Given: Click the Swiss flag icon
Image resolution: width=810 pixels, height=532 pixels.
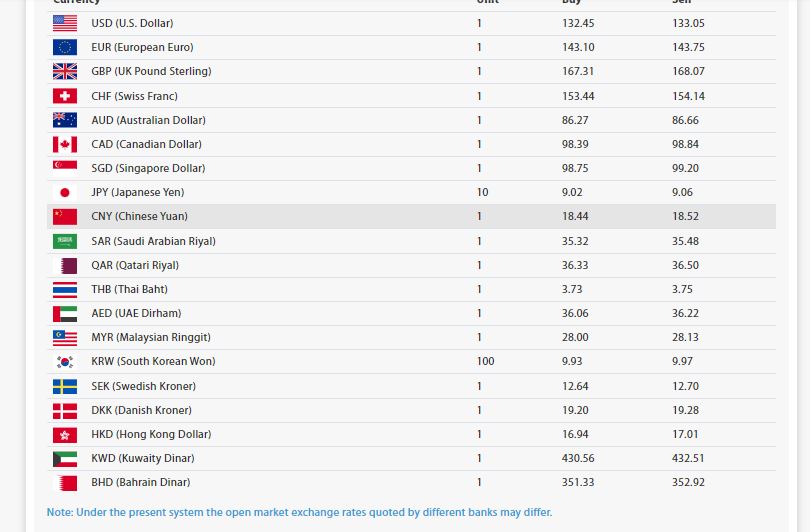Looking at the screenshot, I should 64,96.
